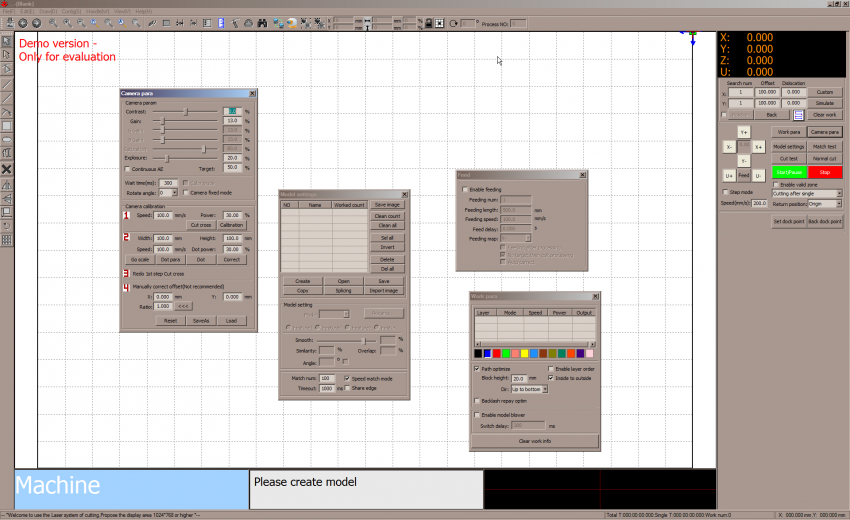Open the Handle menu

point(98,11)
